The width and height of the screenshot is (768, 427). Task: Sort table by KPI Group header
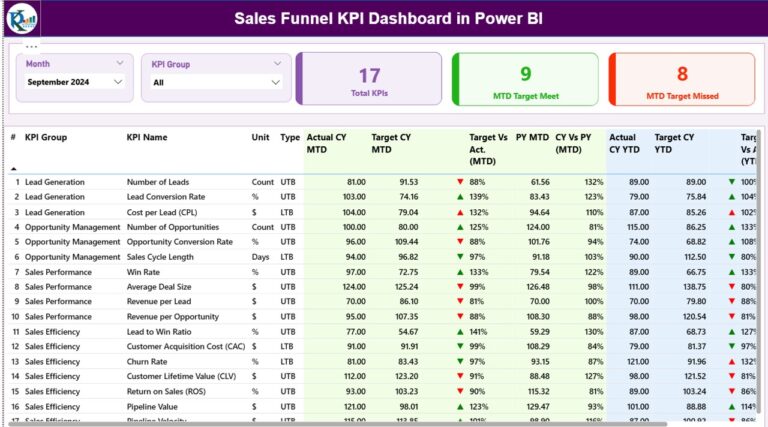[x=46, y=138]
